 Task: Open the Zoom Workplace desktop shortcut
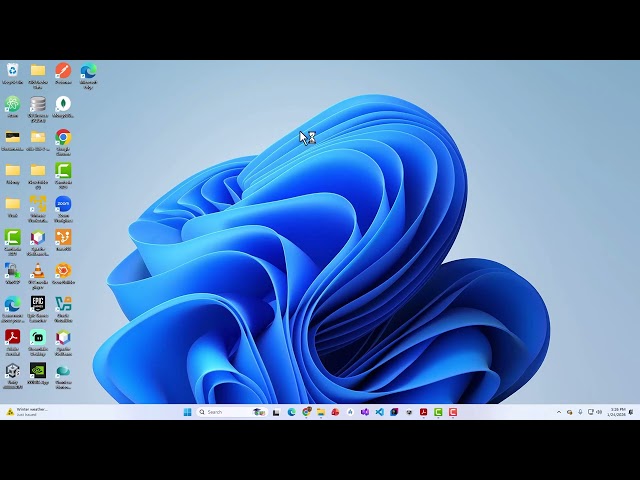pyautogui.click(x=63, y=209)
